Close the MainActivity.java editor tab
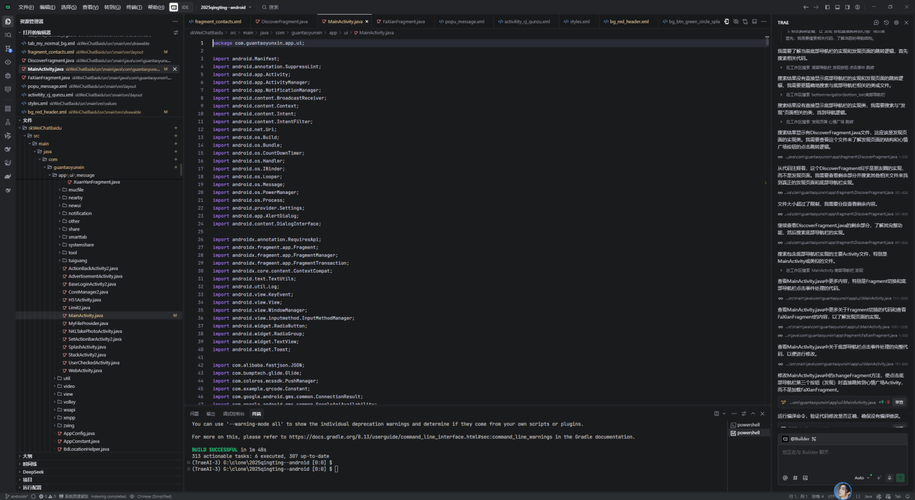This screenshot has height=500, width=915. (x=366, y=21)
